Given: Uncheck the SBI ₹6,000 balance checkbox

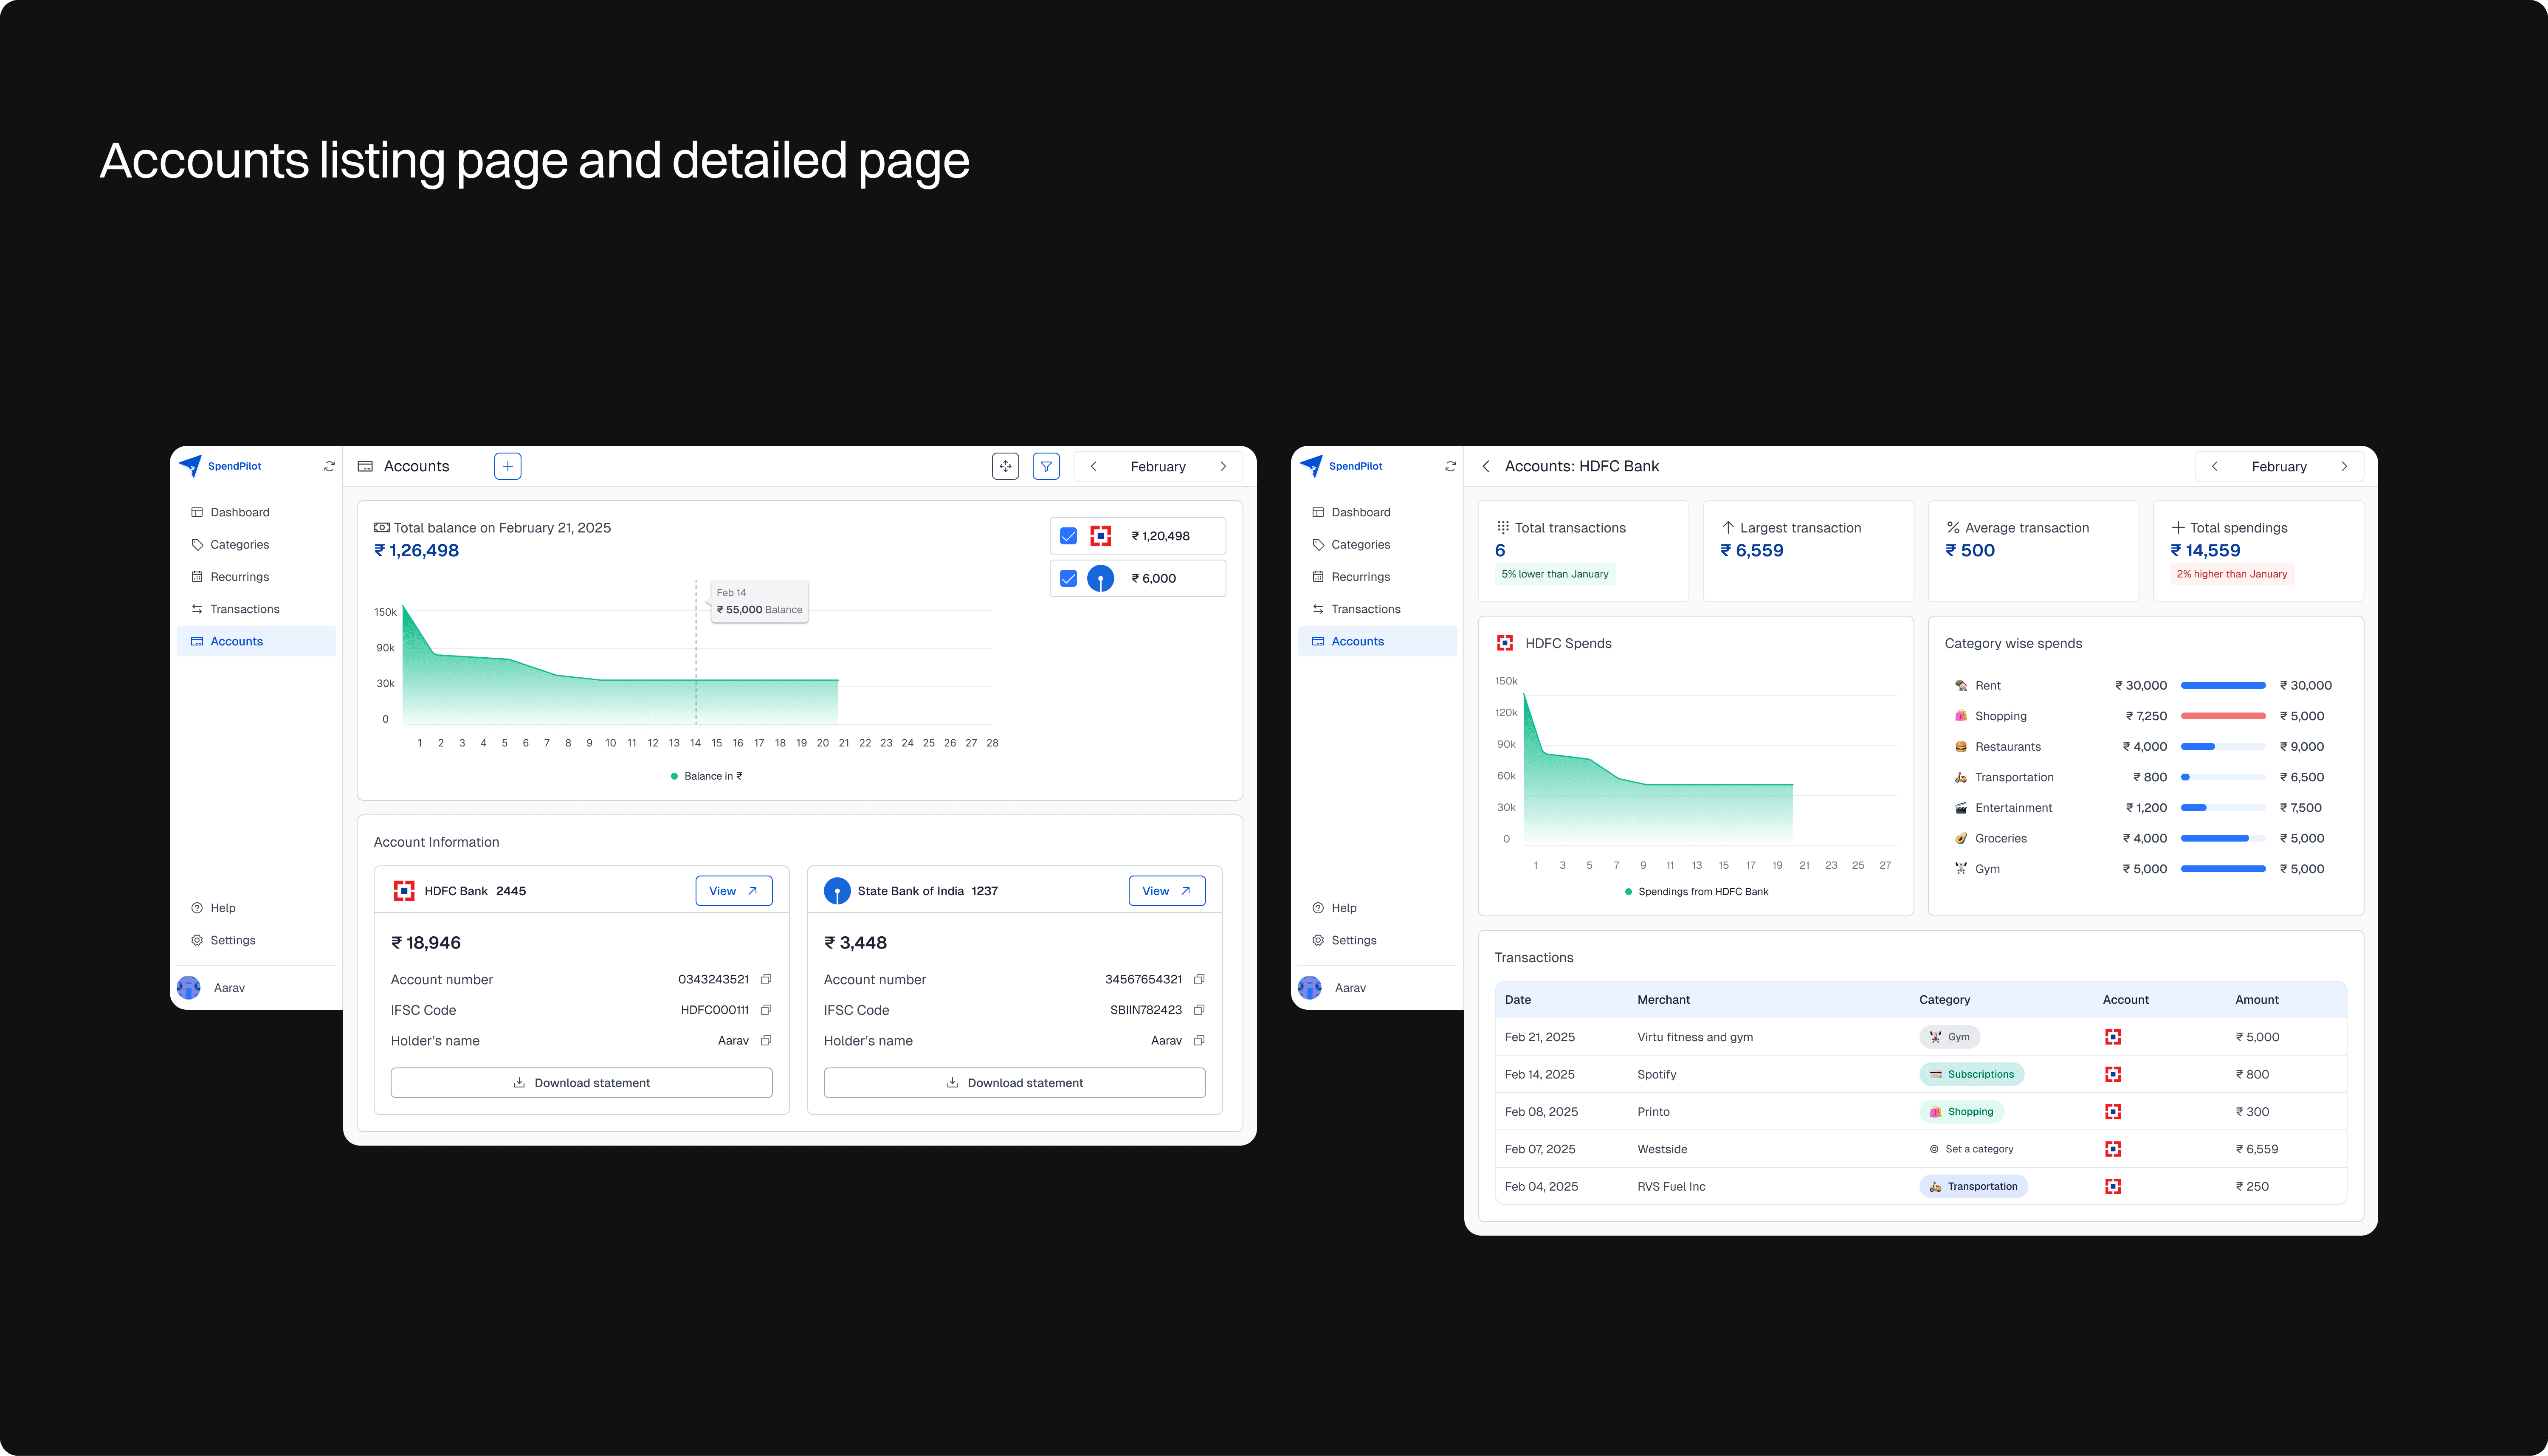Looking at the screenshot, I should click(x=1068, y=578).
